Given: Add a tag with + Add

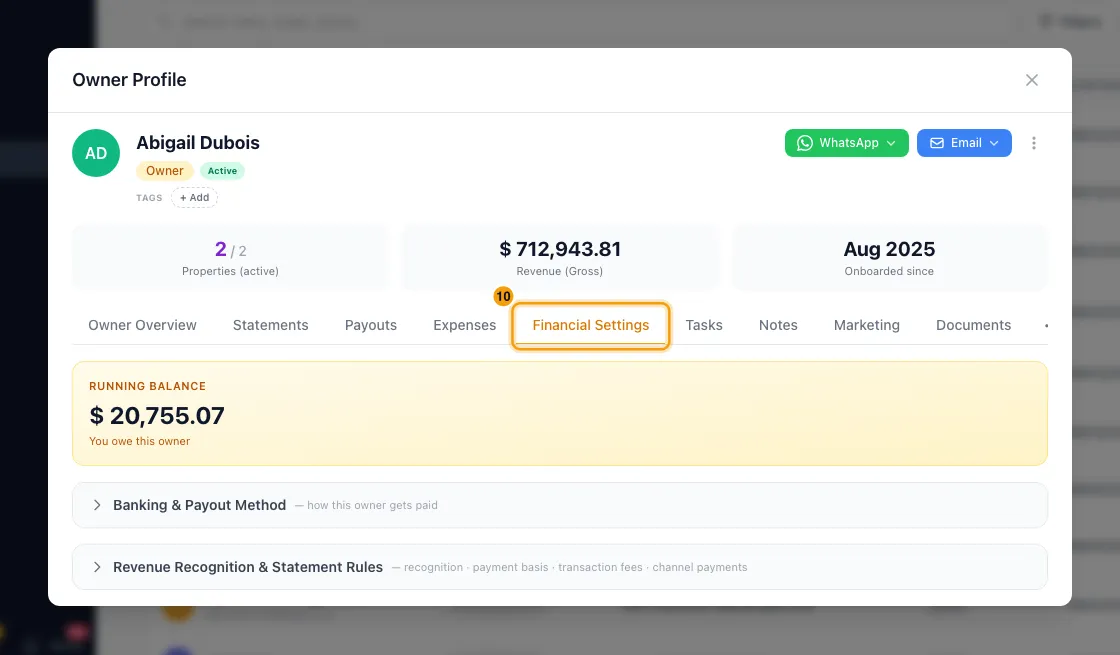Looking at the screenshot, I should pos(194,198).
